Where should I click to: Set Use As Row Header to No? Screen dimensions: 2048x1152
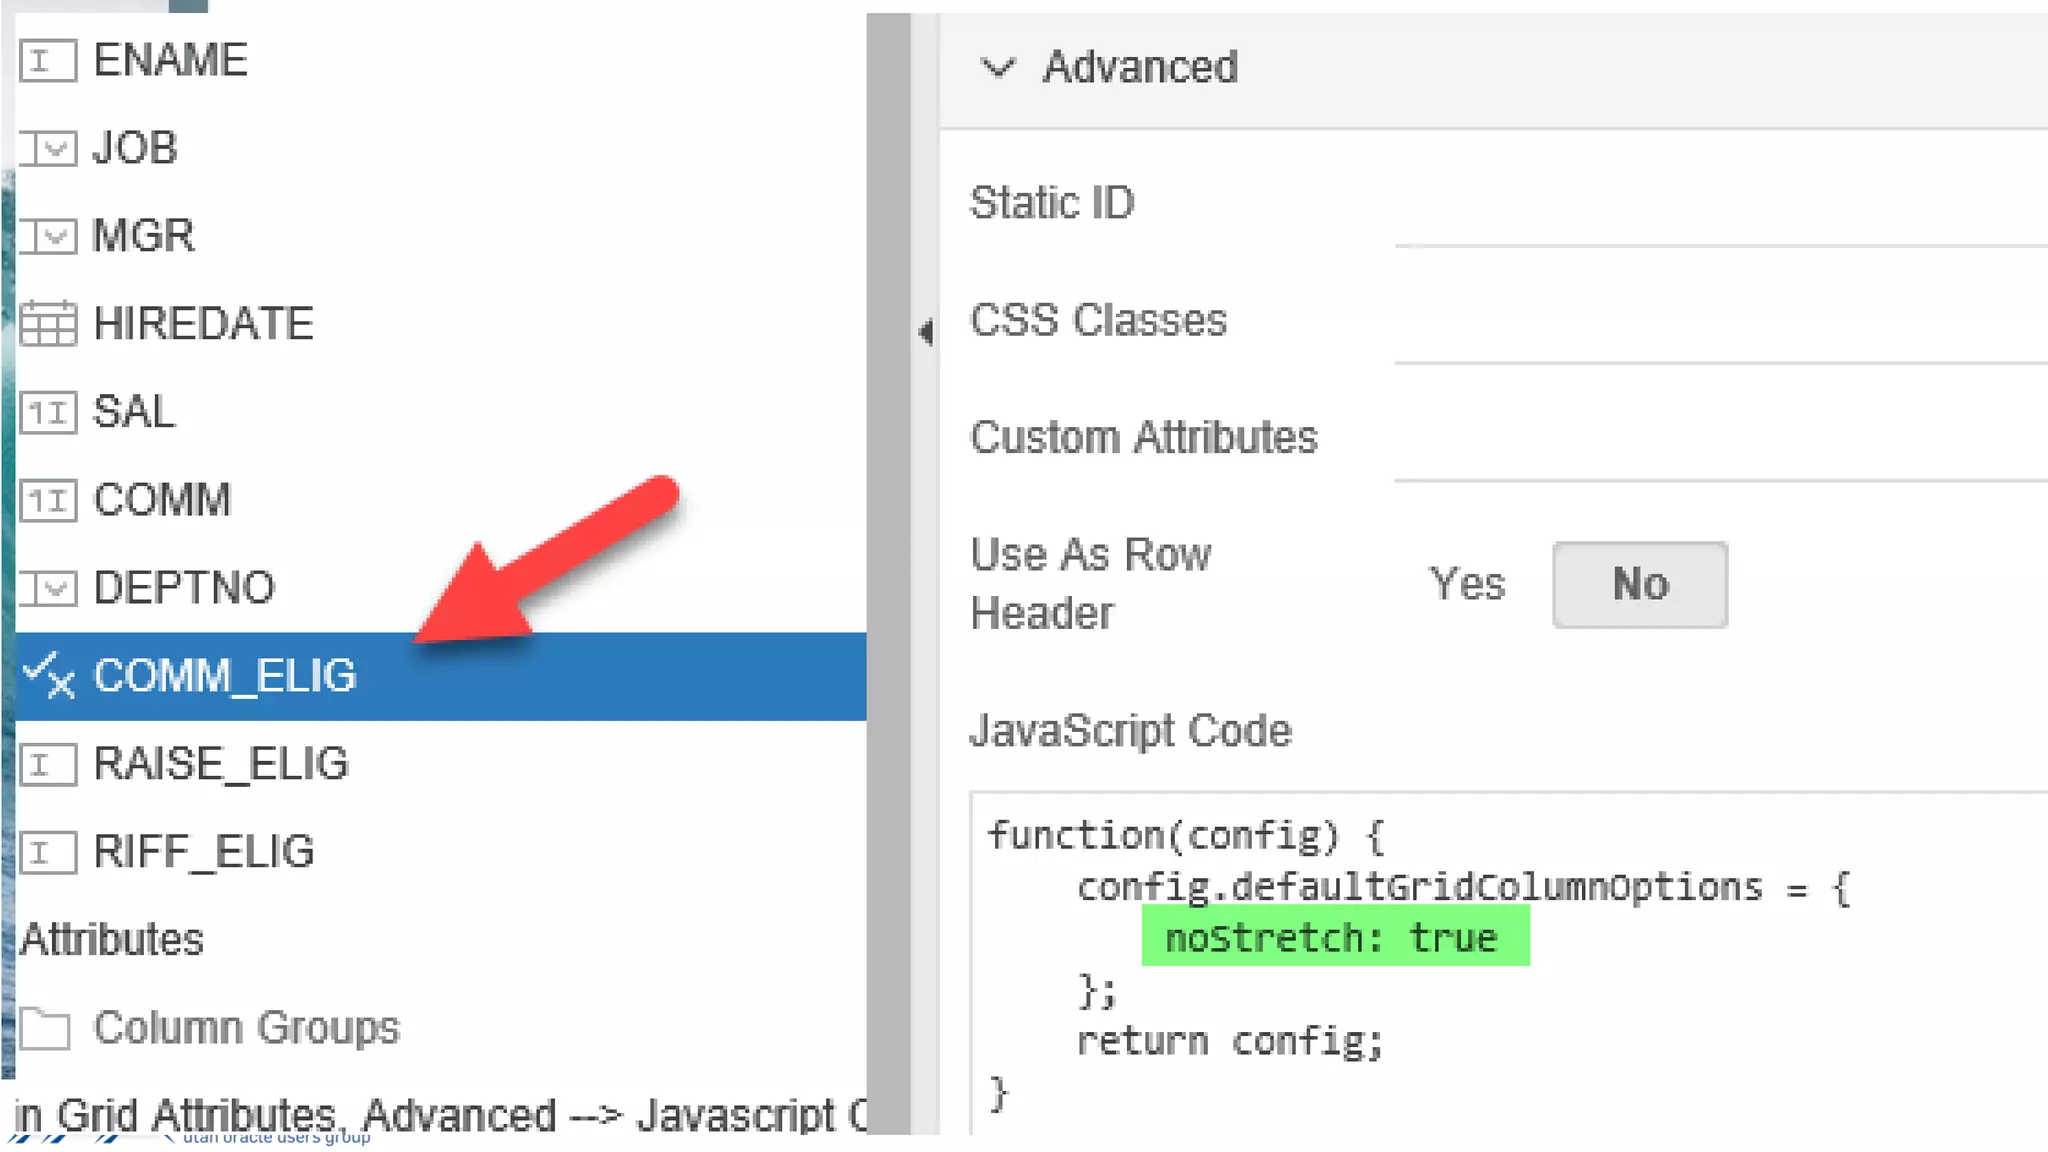tap(1639, 584)
